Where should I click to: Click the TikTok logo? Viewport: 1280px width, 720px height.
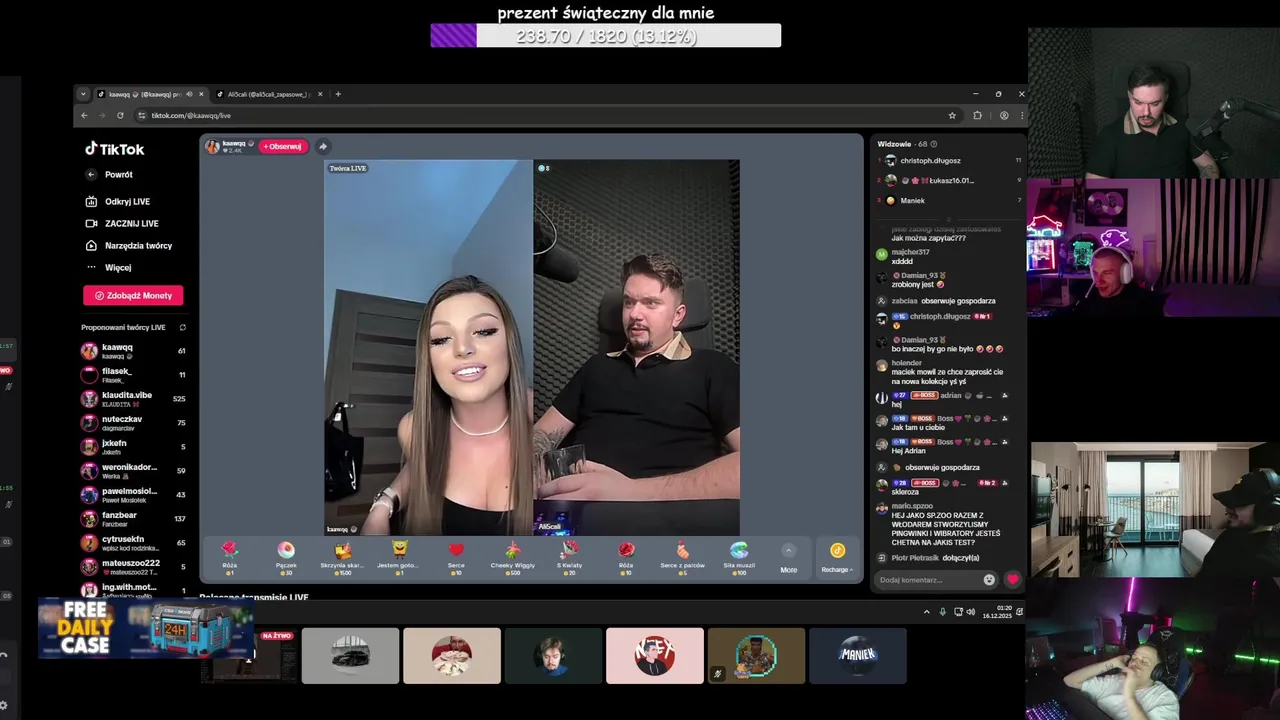coord(114,149)
